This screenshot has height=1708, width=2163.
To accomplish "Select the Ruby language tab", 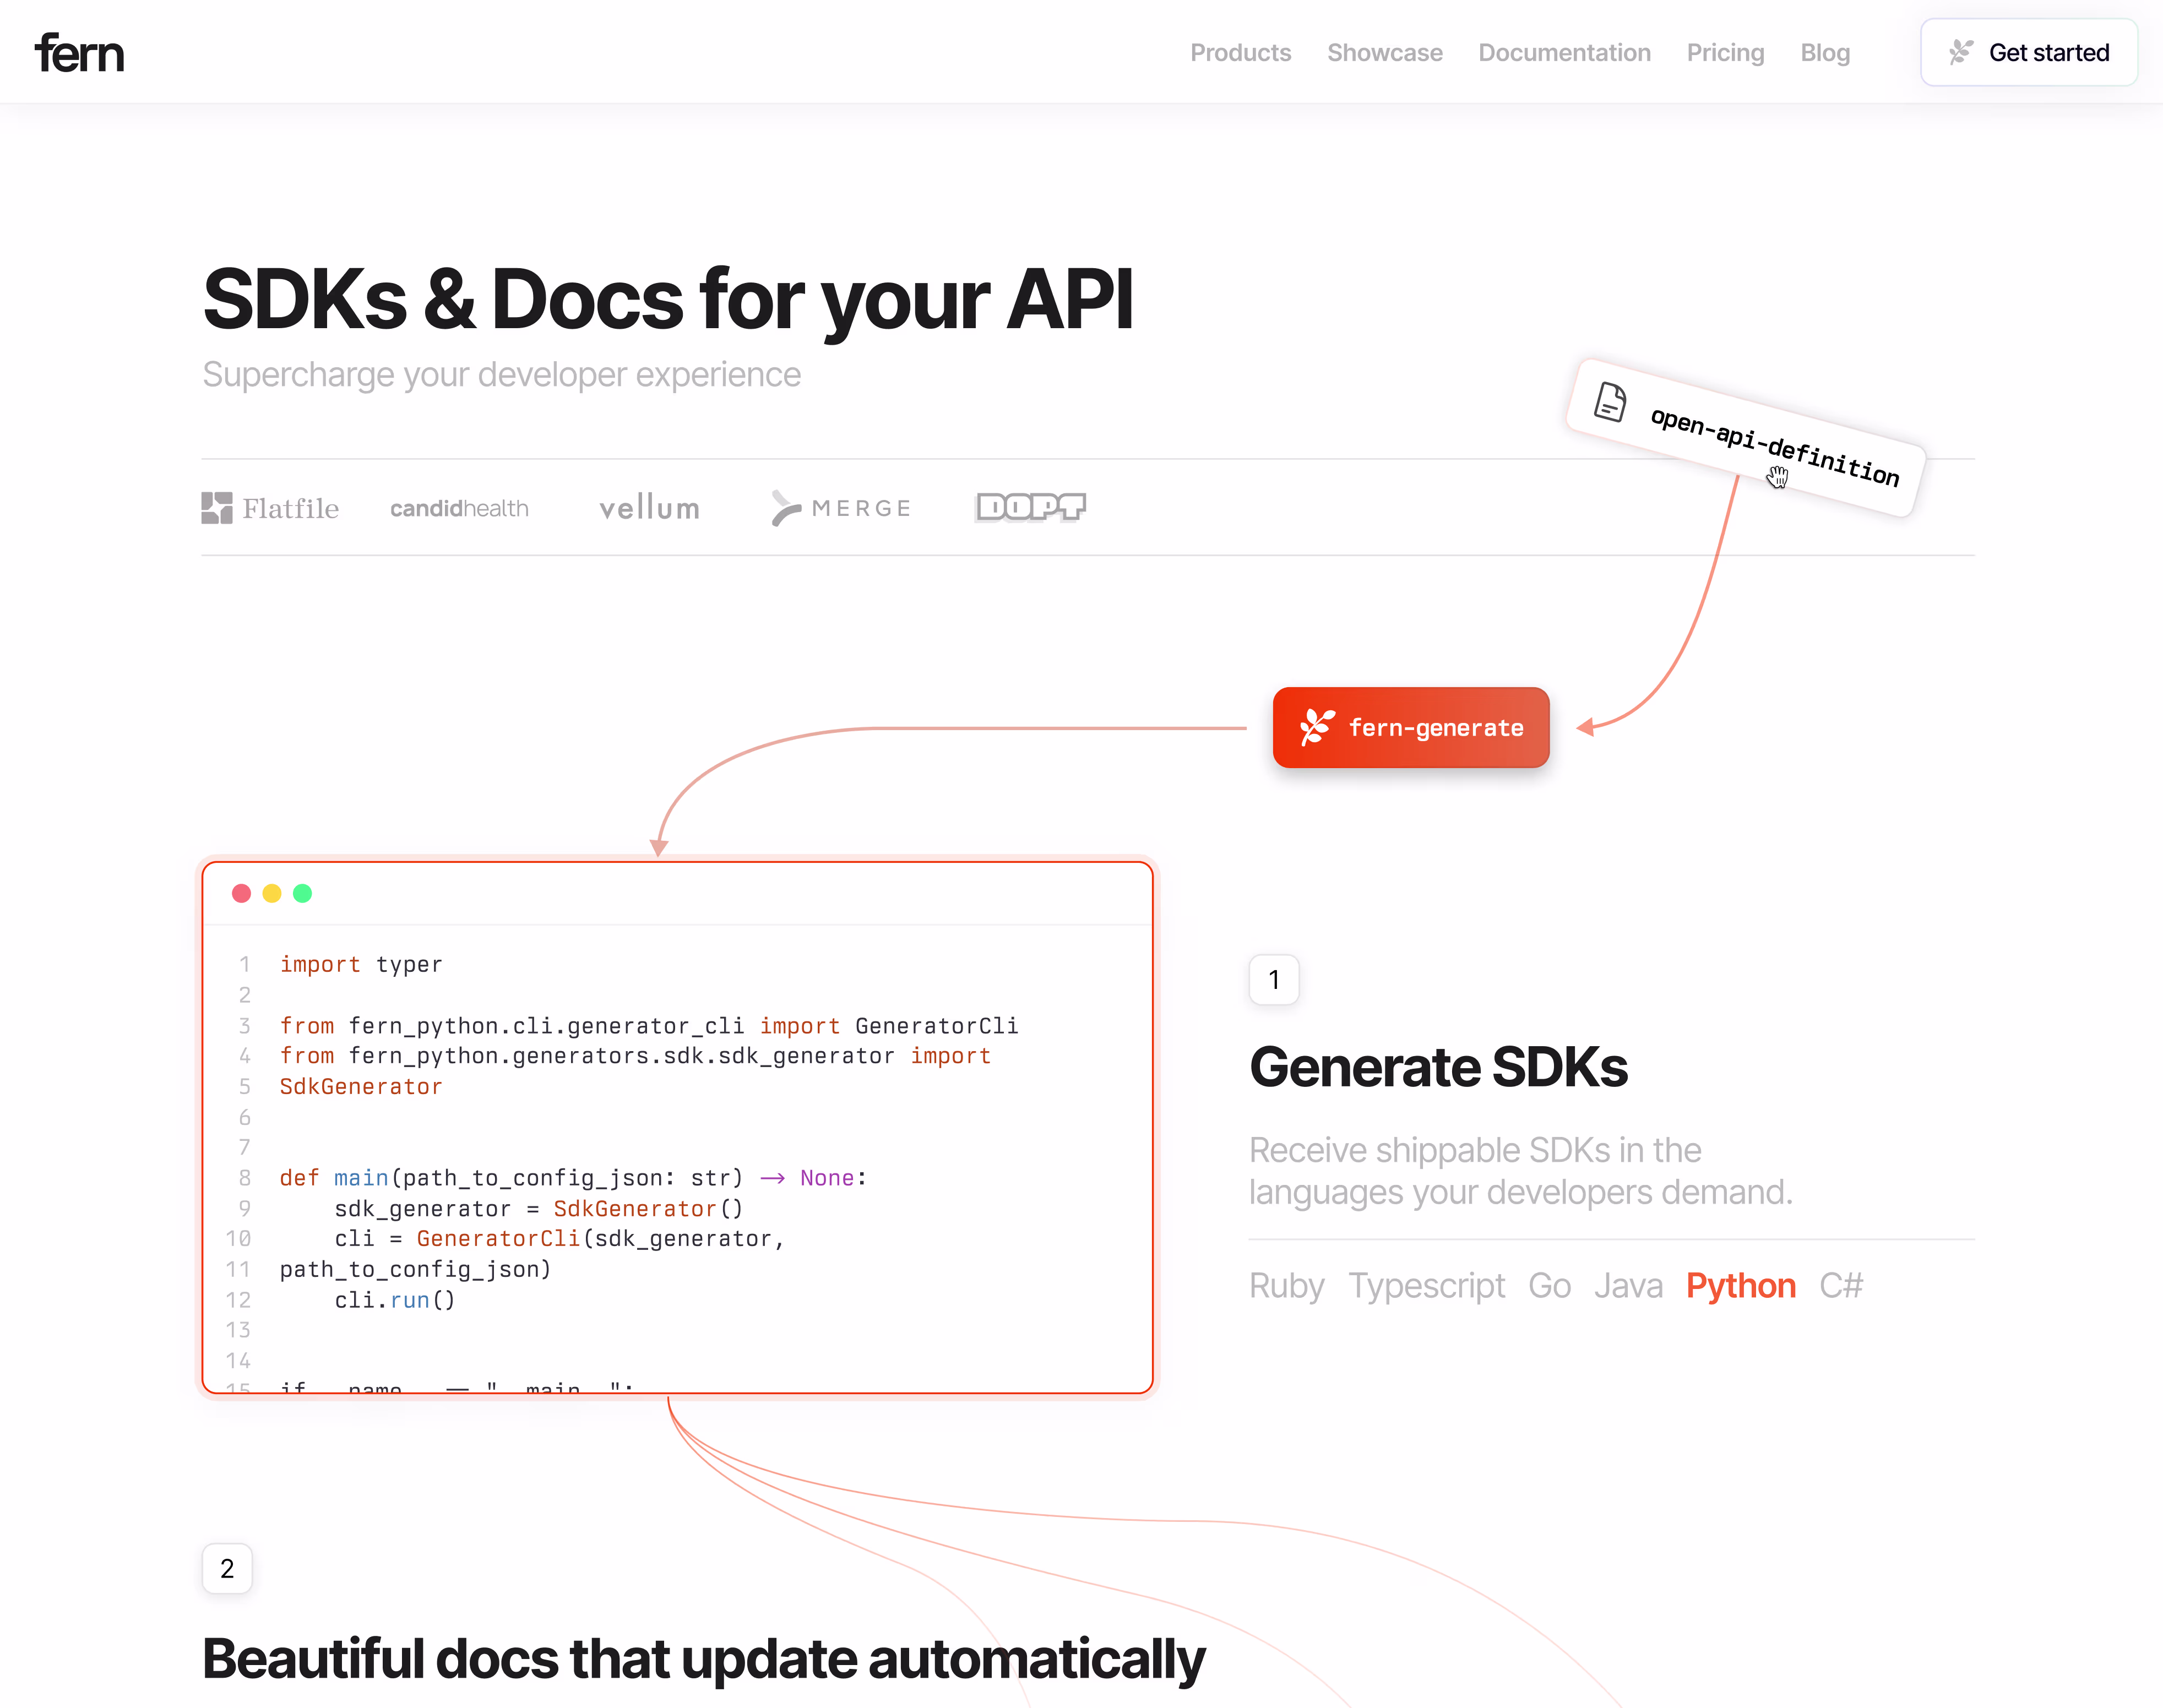I will [1286, 1285].
